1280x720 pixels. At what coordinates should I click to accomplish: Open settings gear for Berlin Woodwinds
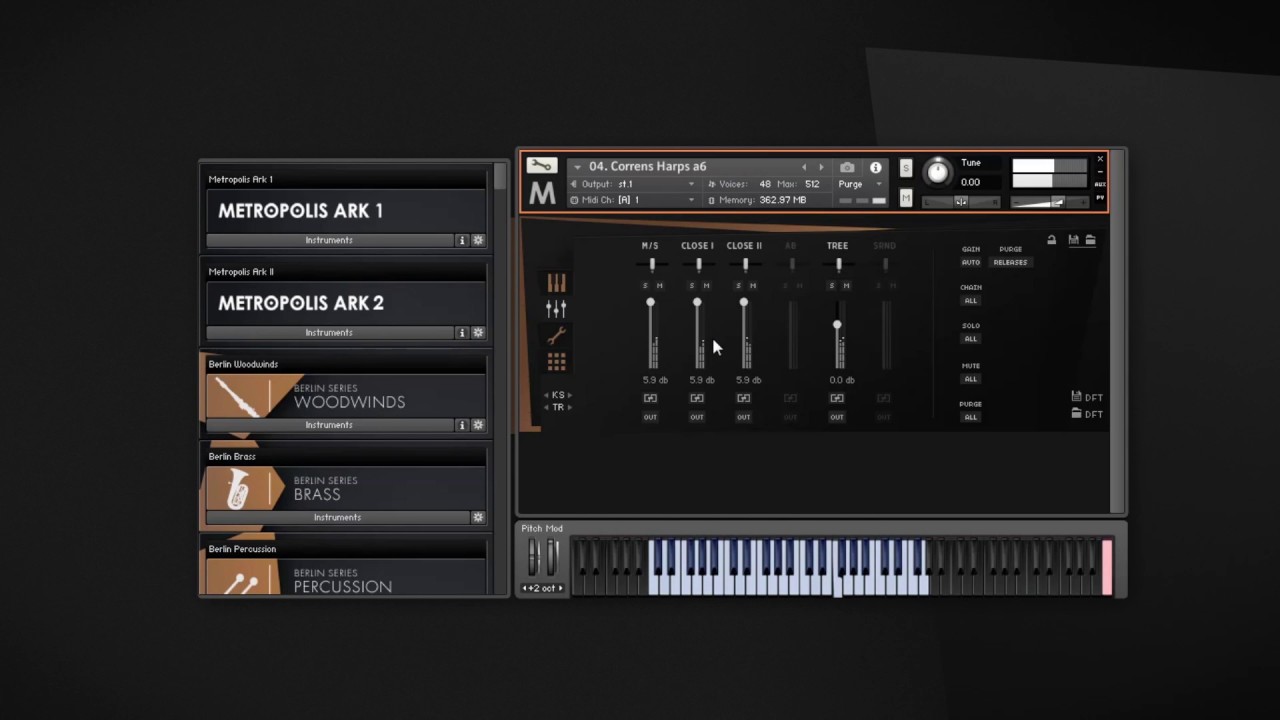[478, 425]
